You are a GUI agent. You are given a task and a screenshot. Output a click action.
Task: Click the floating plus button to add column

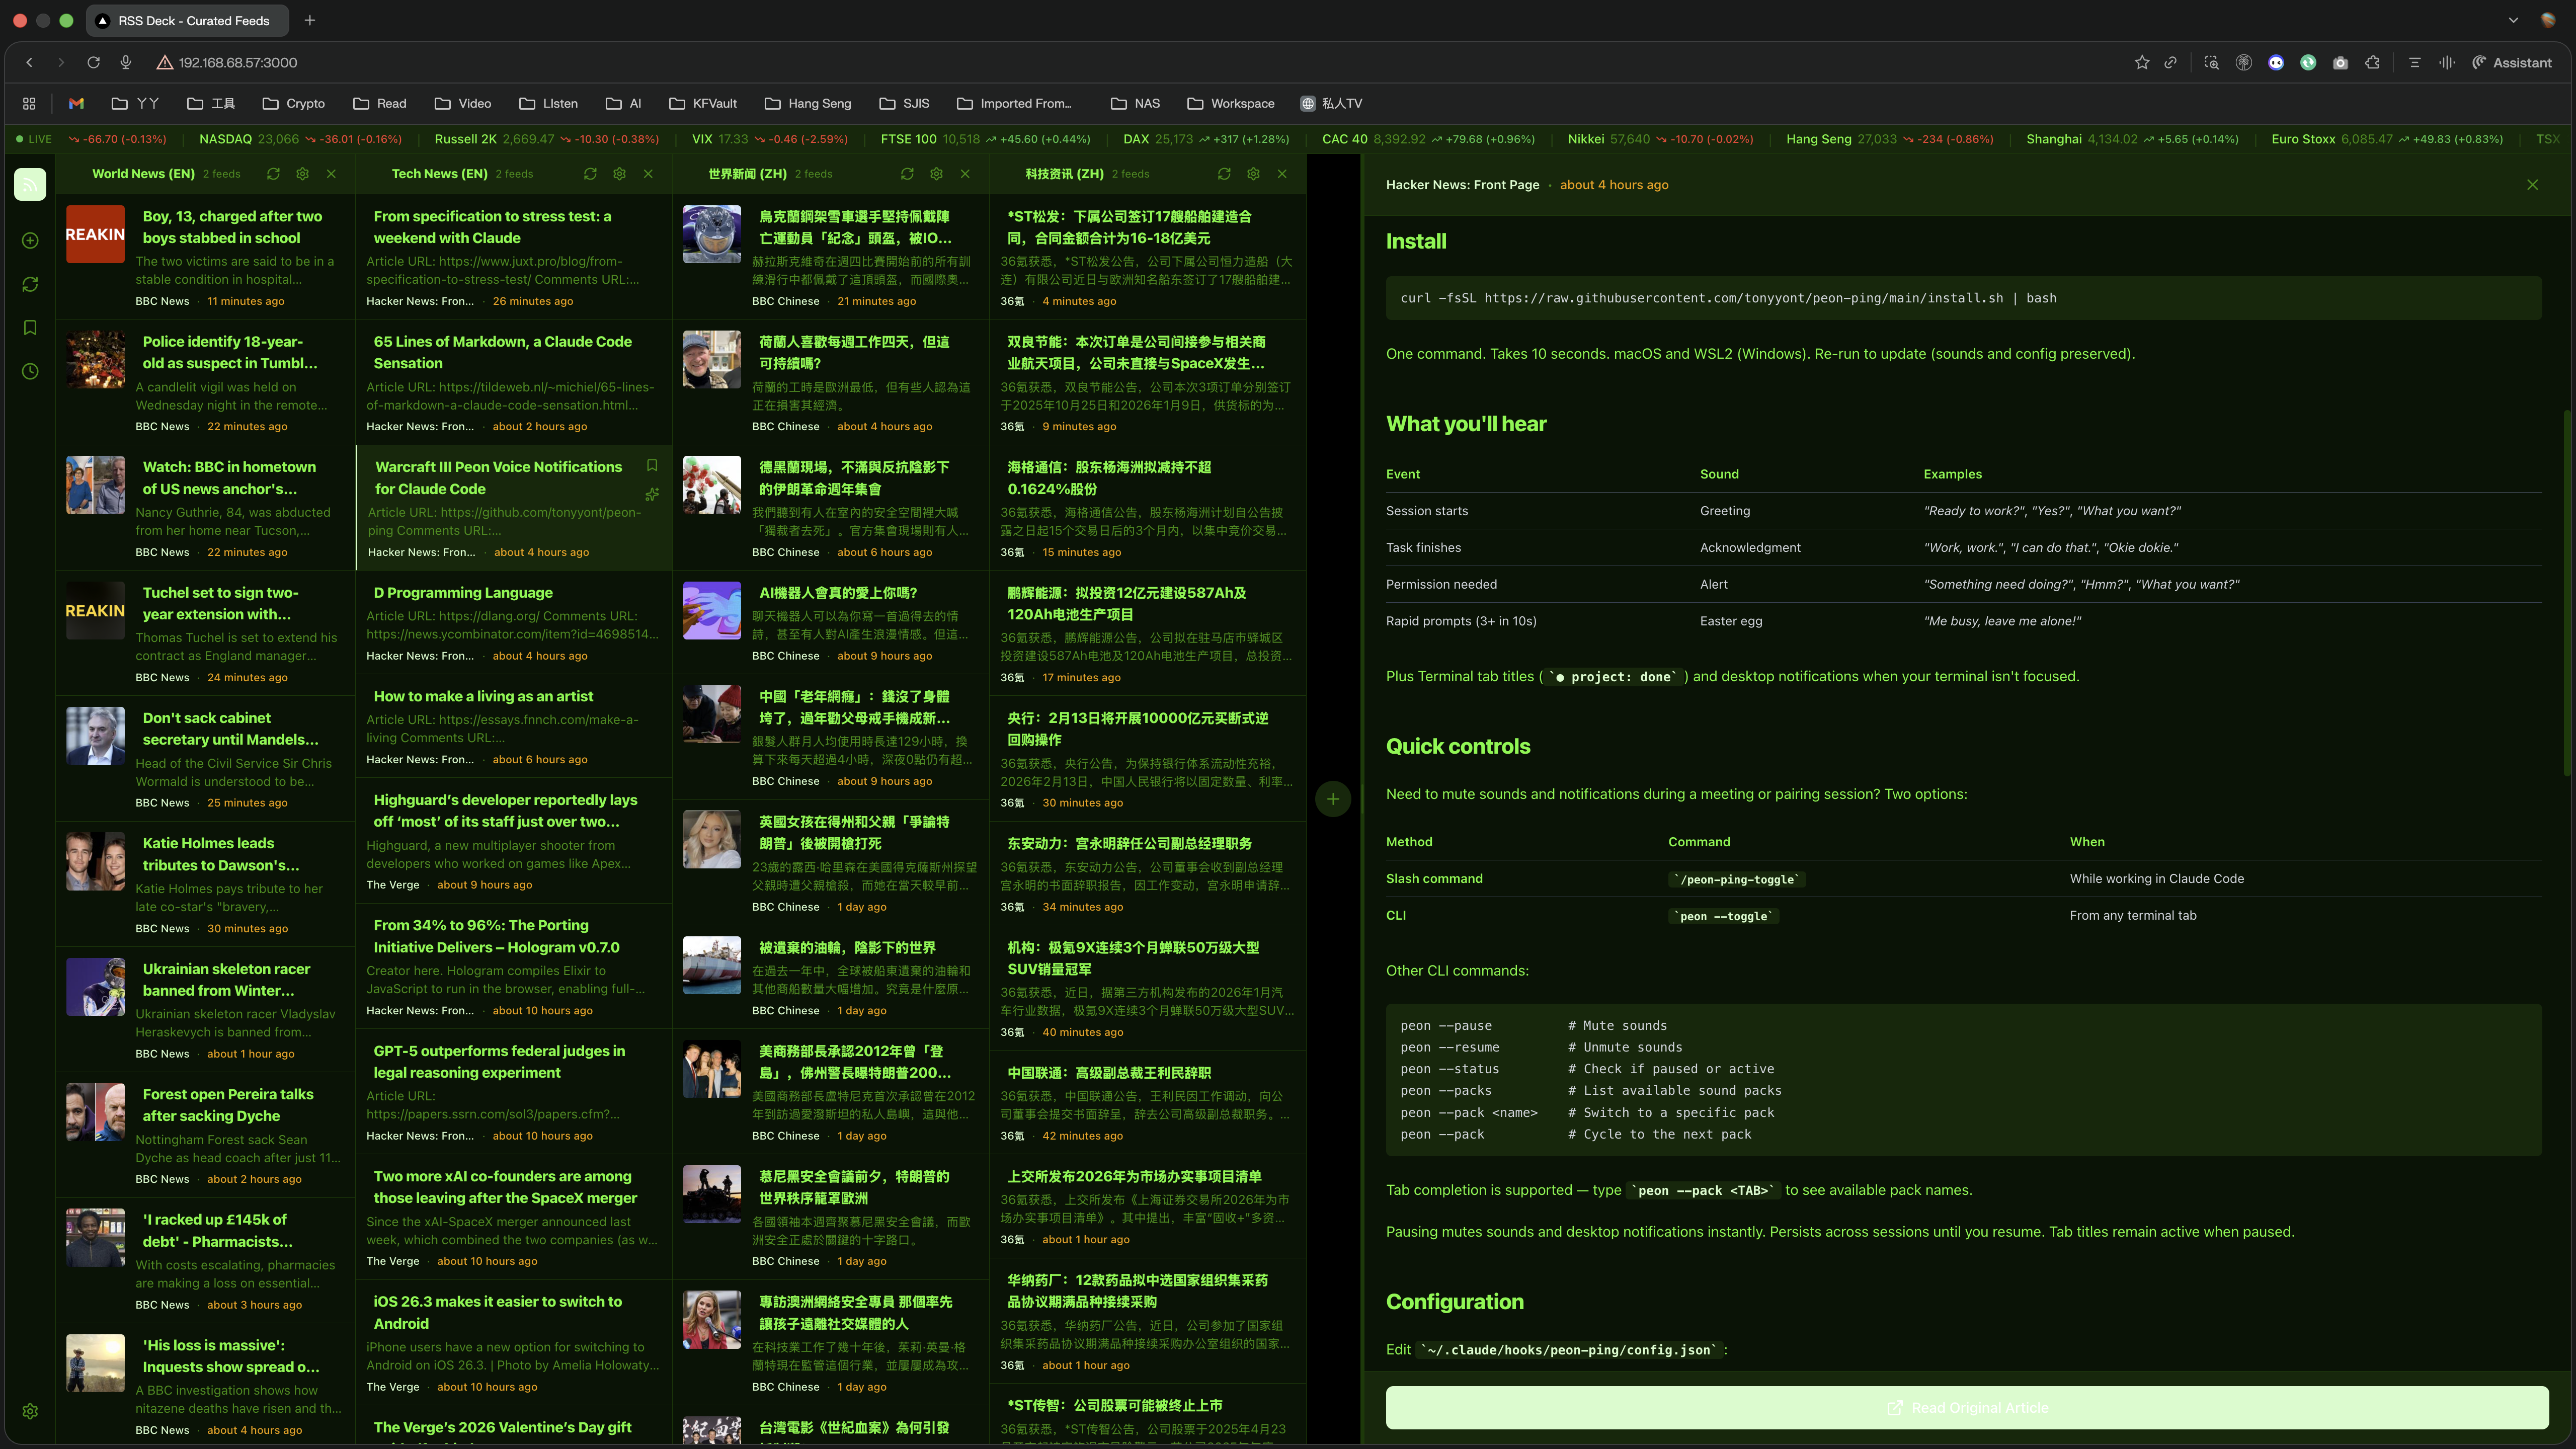click(1334, 798)
